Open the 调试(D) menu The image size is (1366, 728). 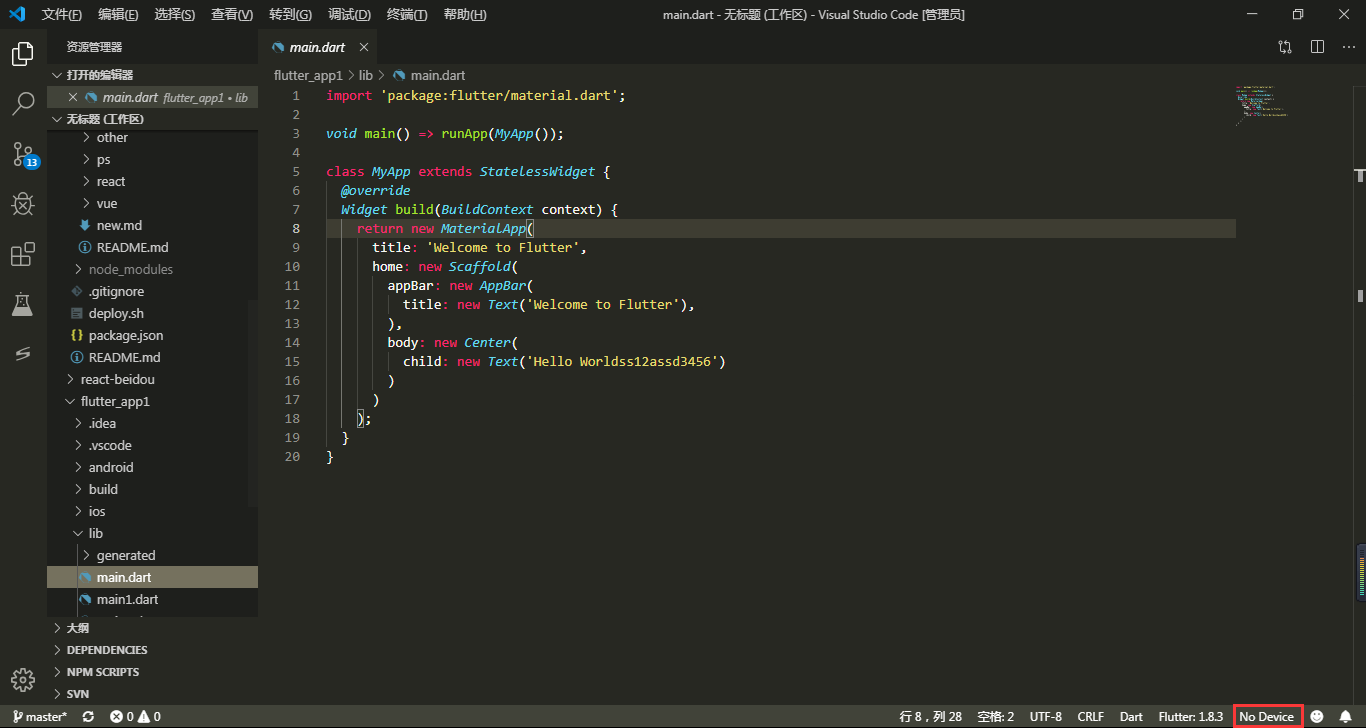pos(349,15)
